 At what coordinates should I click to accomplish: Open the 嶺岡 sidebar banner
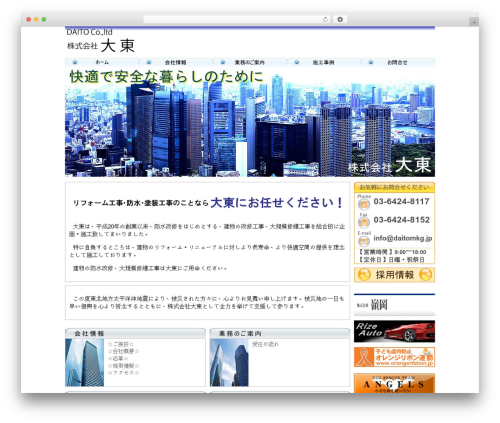click(x=394, y=305)
